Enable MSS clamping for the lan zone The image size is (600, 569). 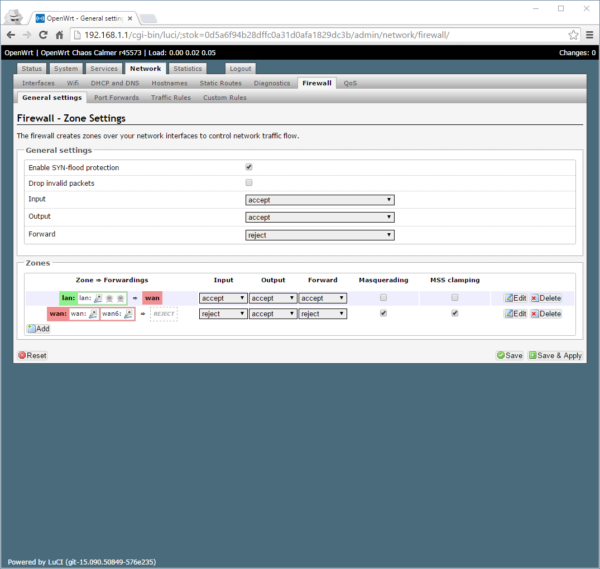coord(455,298)
